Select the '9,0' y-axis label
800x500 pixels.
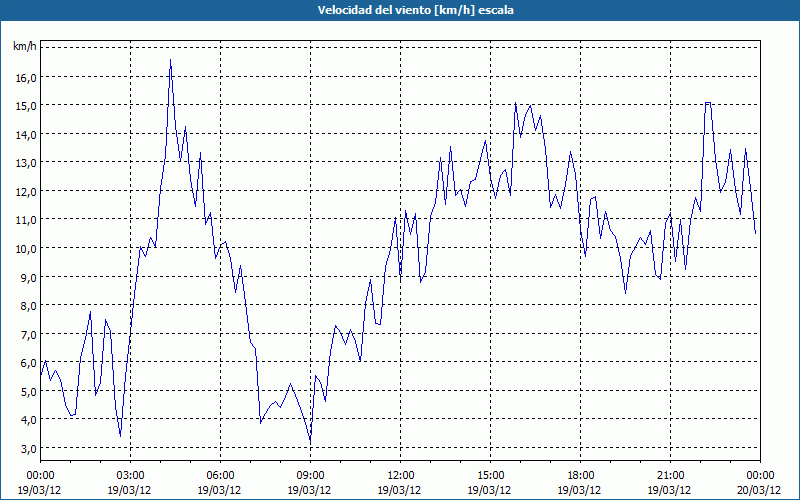click(x=28, y=277)
